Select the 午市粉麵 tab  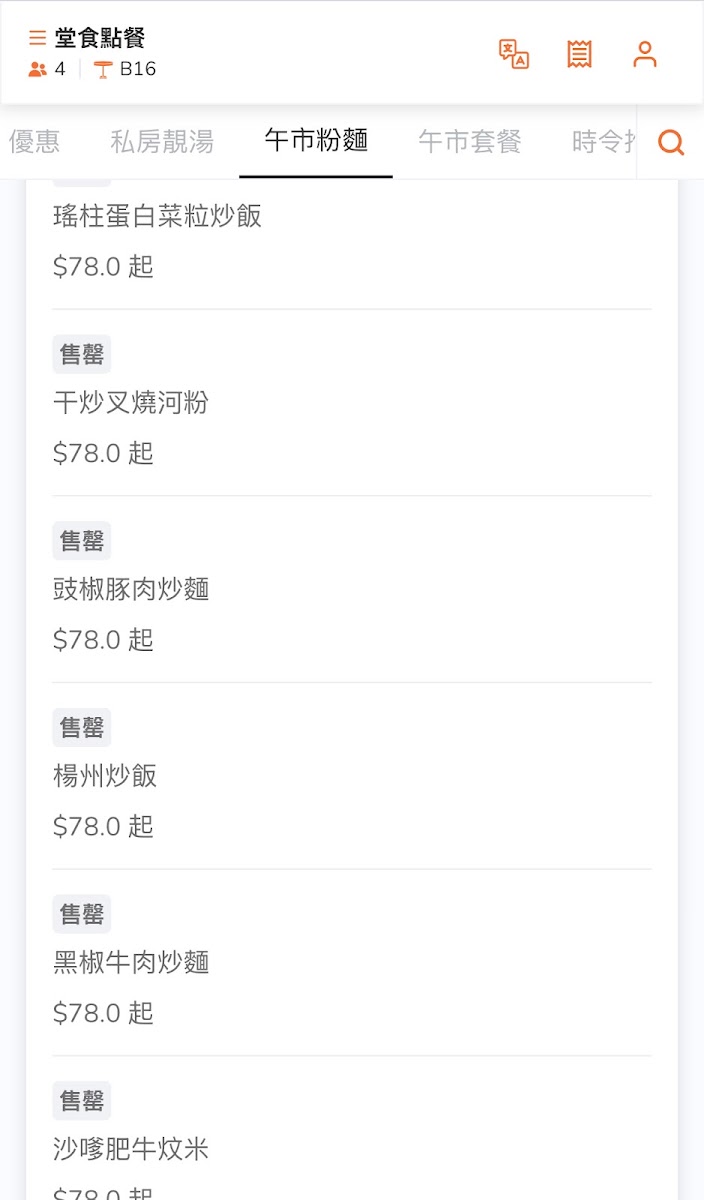[316, 141]
